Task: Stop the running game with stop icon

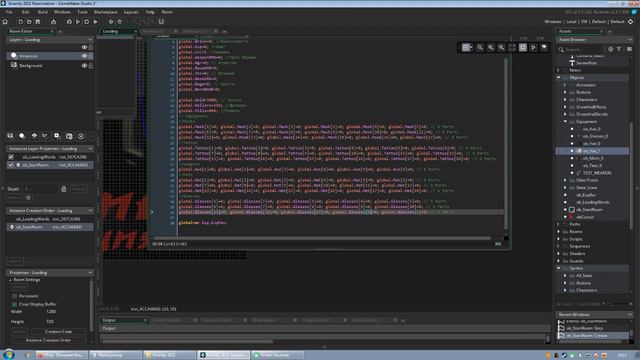Action: point(87,22)
